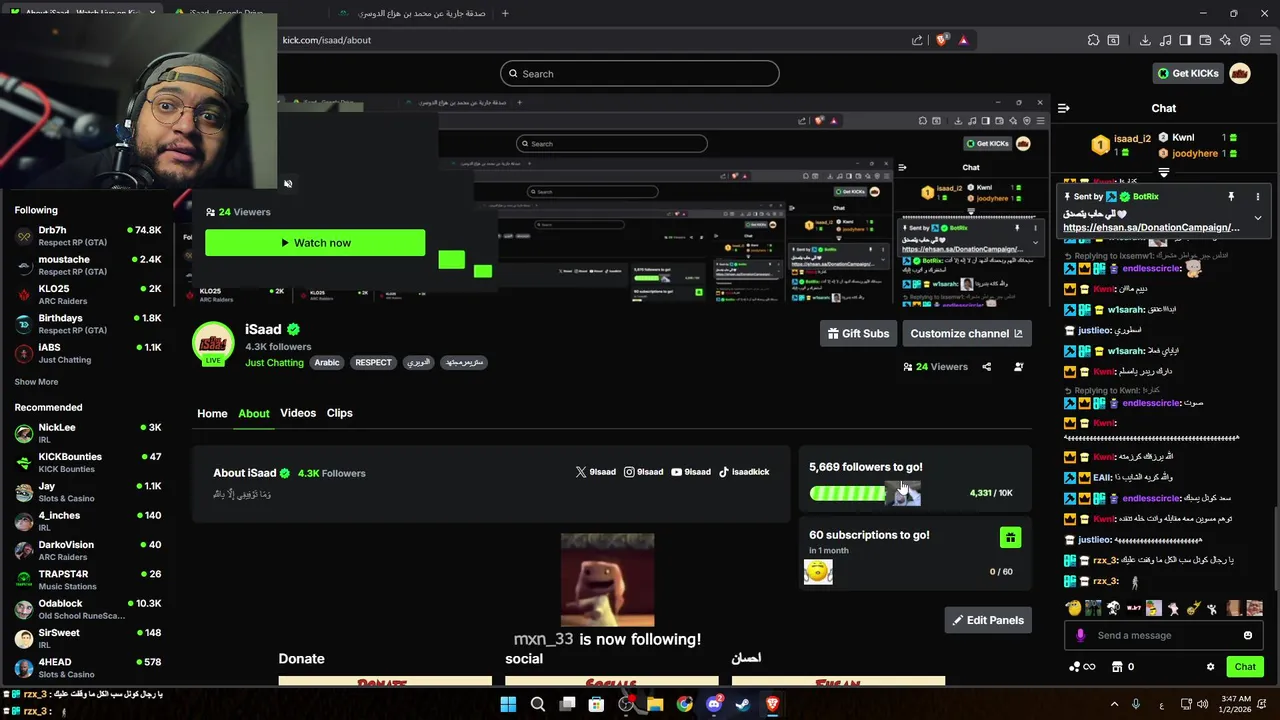Open the Clips channel tab
Screen dimensions: 1280x720
click(340, 413)
